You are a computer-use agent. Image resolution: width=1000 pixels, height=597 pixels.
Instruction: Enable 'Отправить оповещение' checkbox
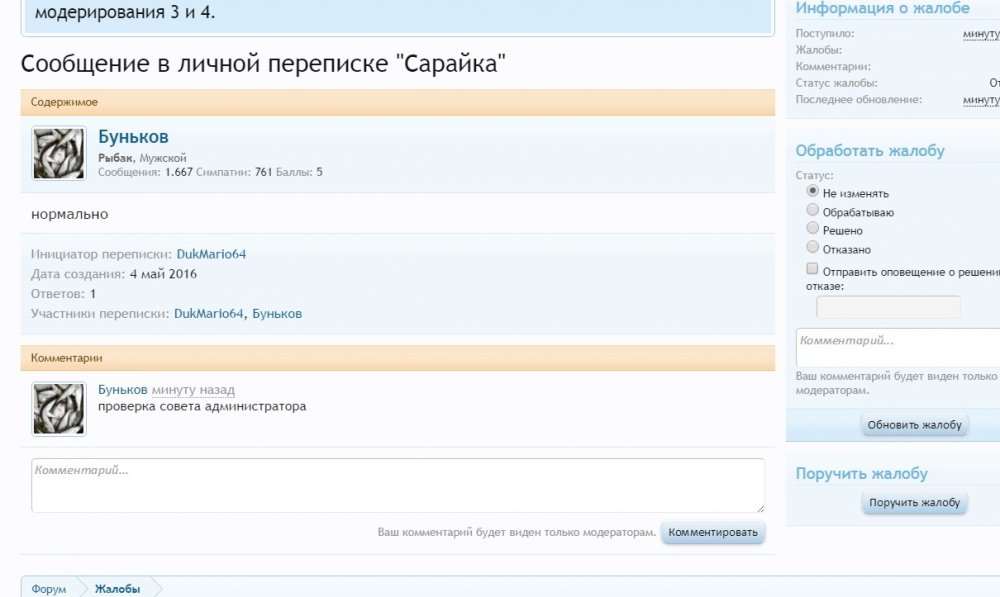coord(813,270)
